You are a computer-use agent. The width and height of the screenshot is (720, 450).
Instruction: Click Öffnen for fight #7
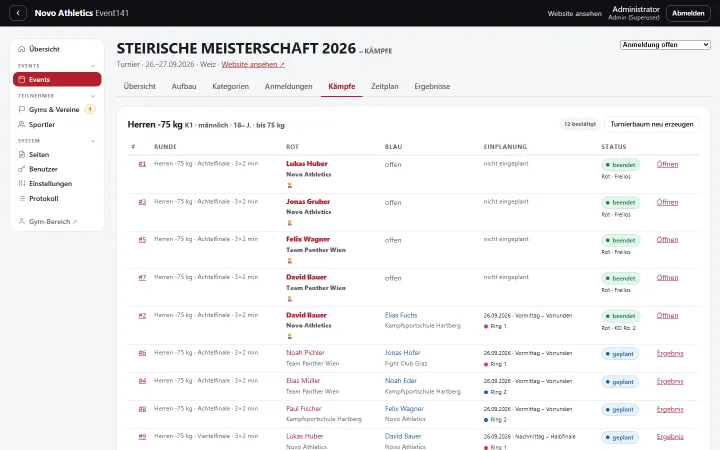click(x=667, y=278)
